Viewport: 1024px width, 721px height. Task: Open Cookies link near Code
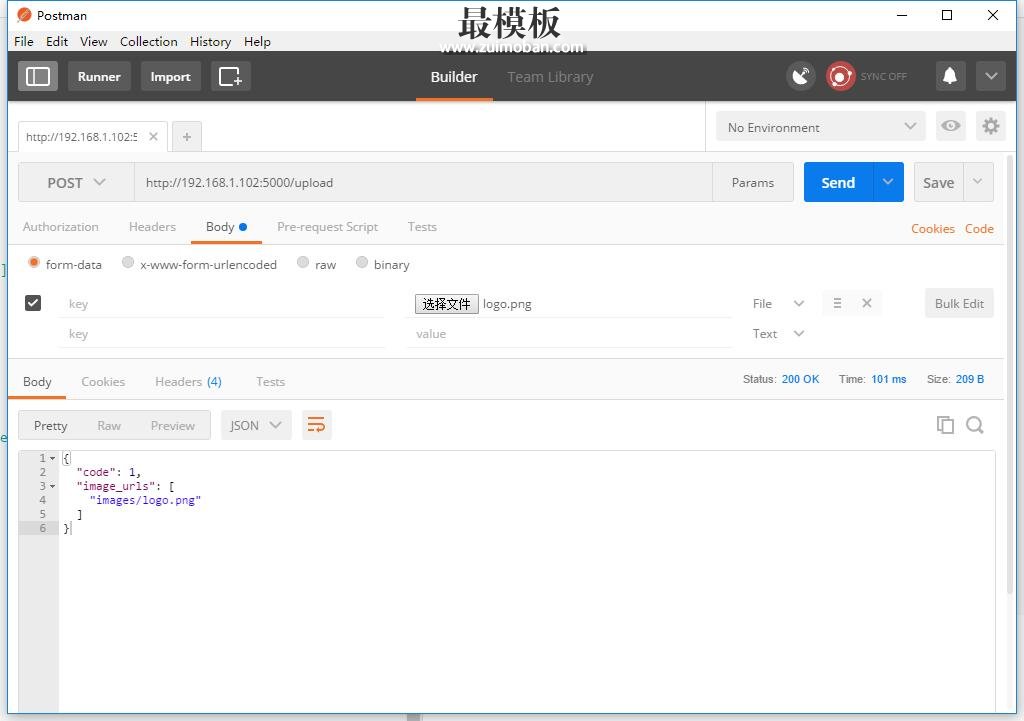(933, 229)
